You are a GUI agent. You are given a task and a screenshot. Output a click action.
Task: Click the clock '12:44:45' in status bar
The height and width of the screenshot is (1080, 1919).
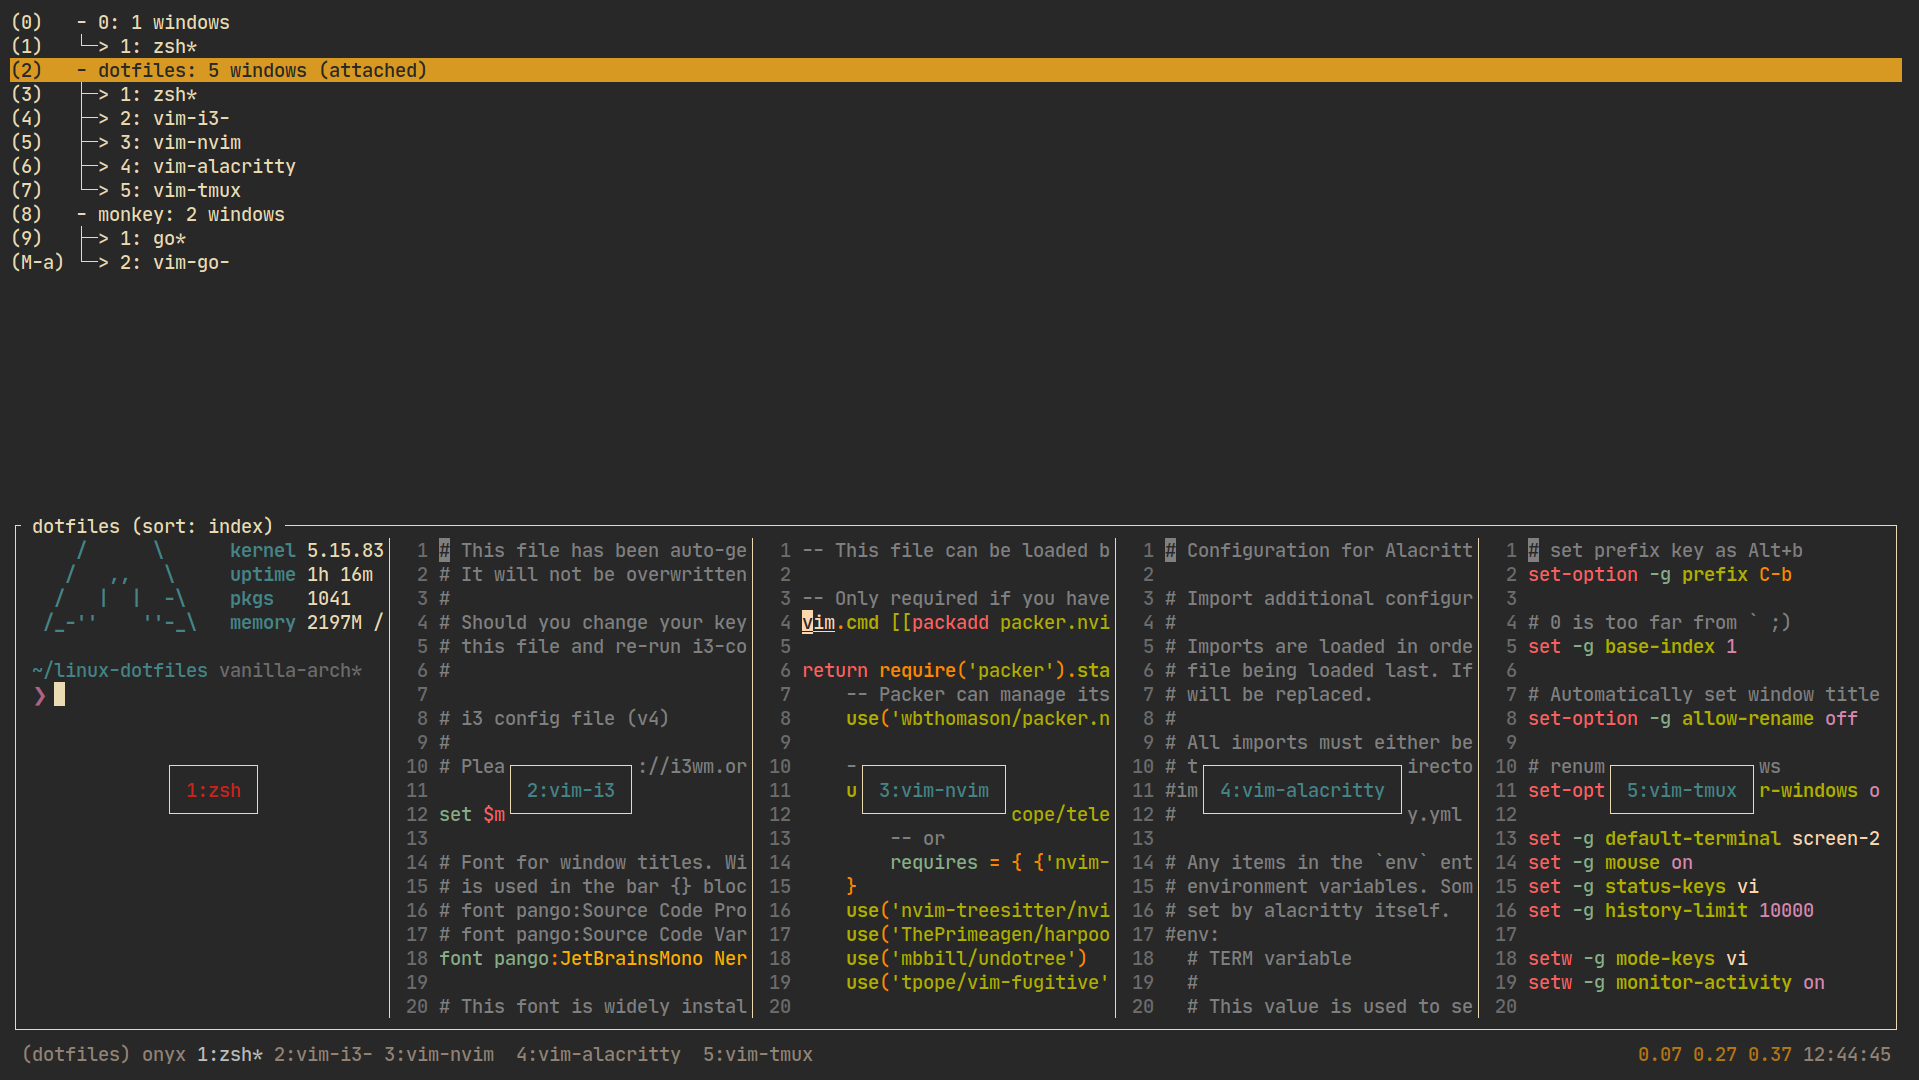(1847, 1054)
